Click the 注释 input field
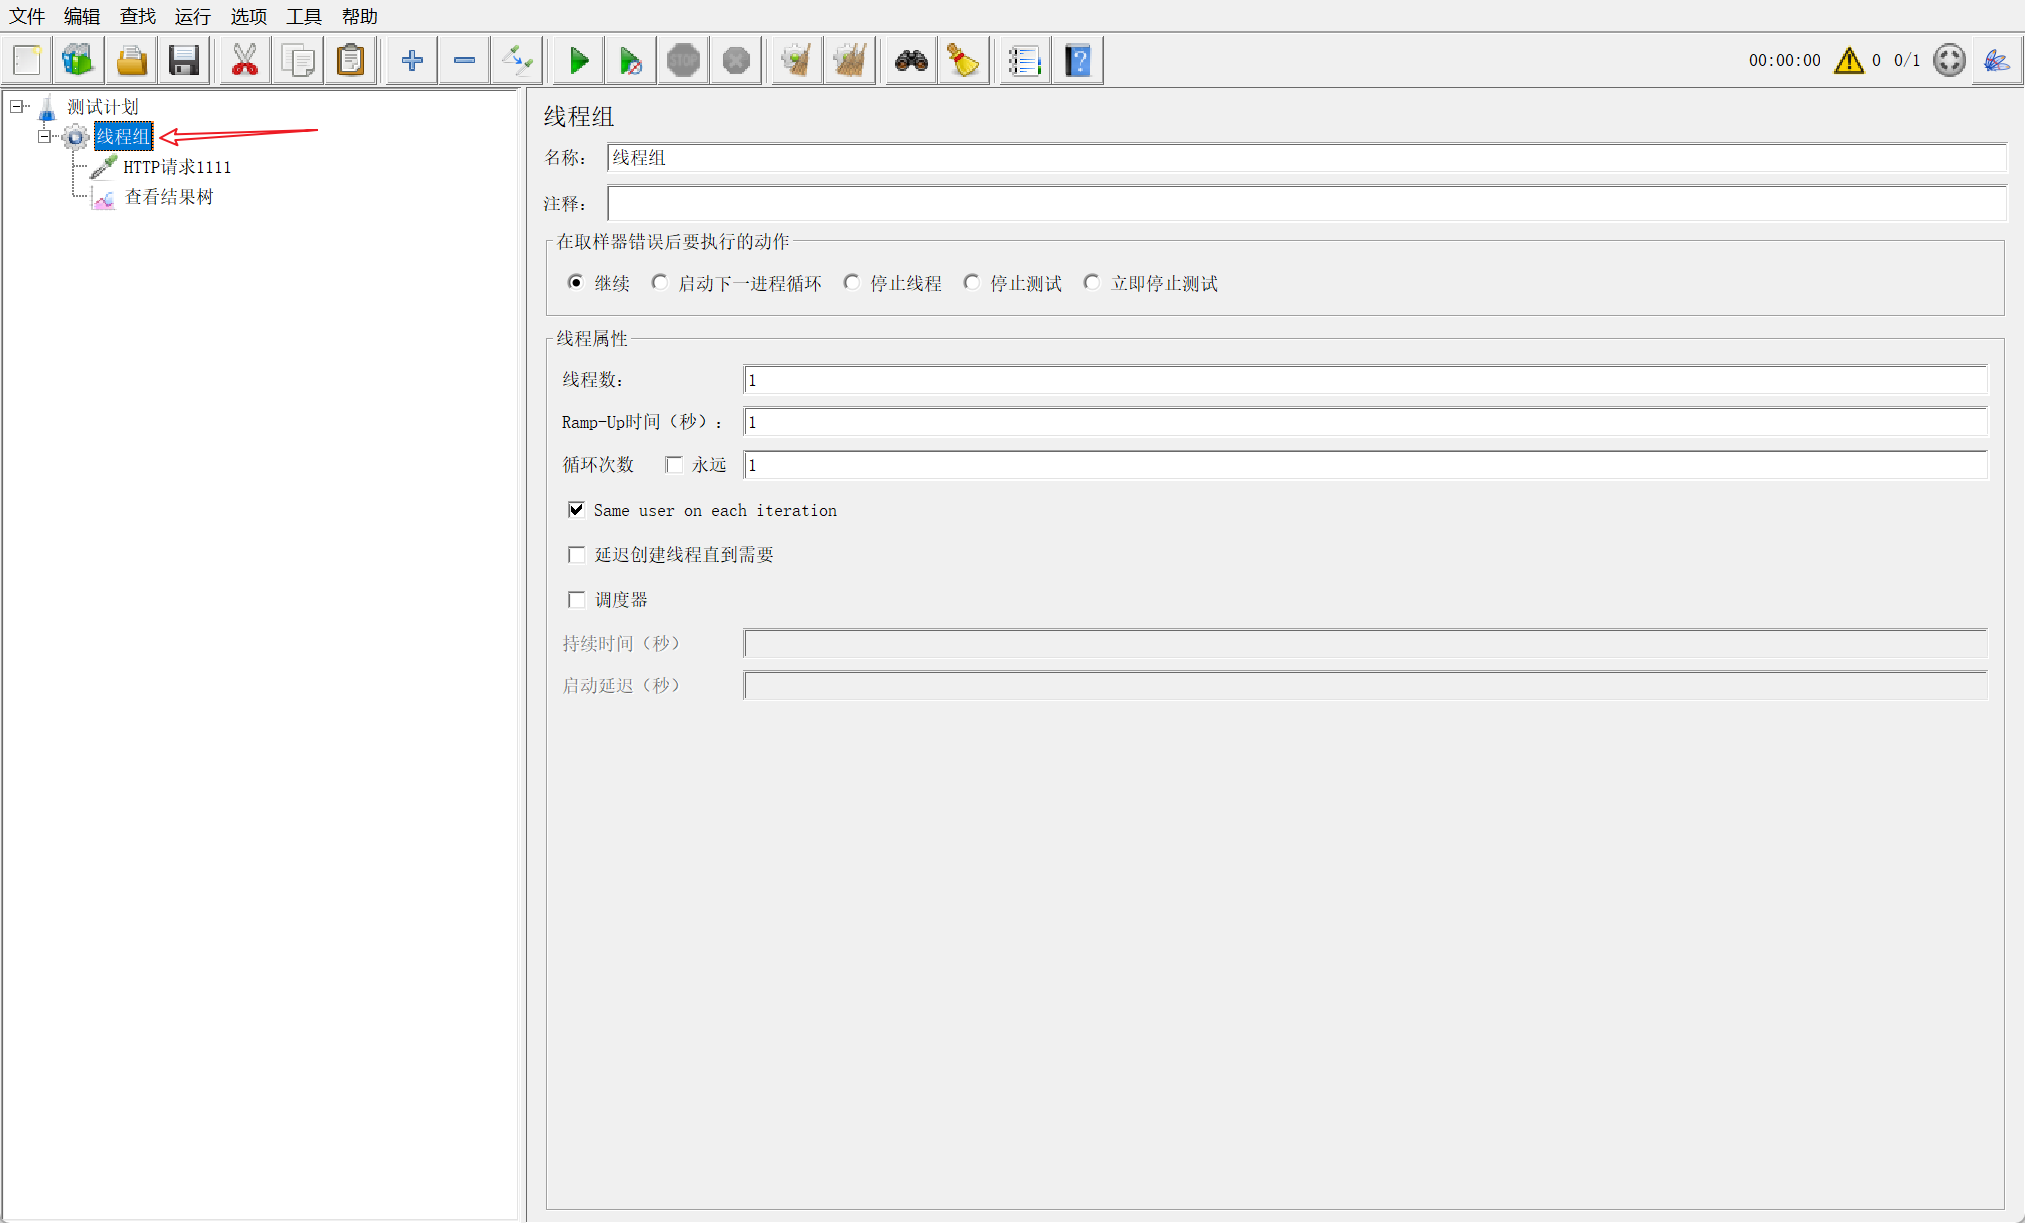This screenshot has width=2025, height=1223. [1306, 203]
